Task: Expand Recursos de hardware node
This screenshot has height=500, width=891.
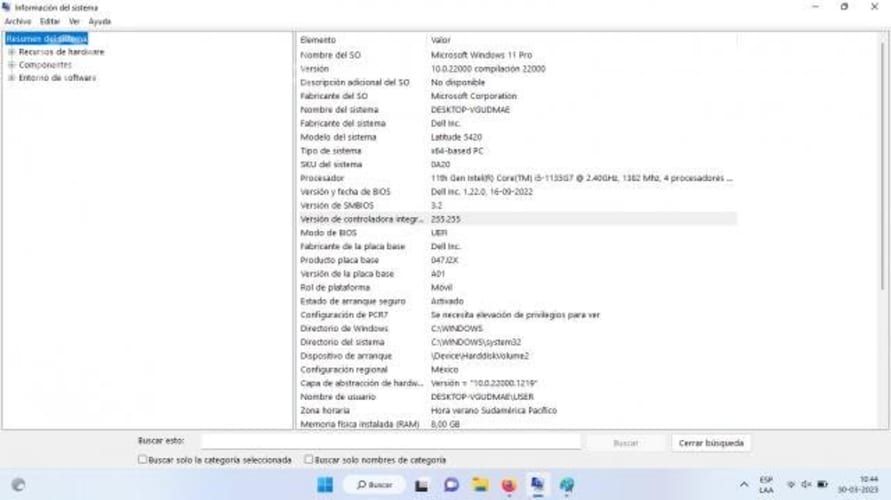Action: click(11, 52)
